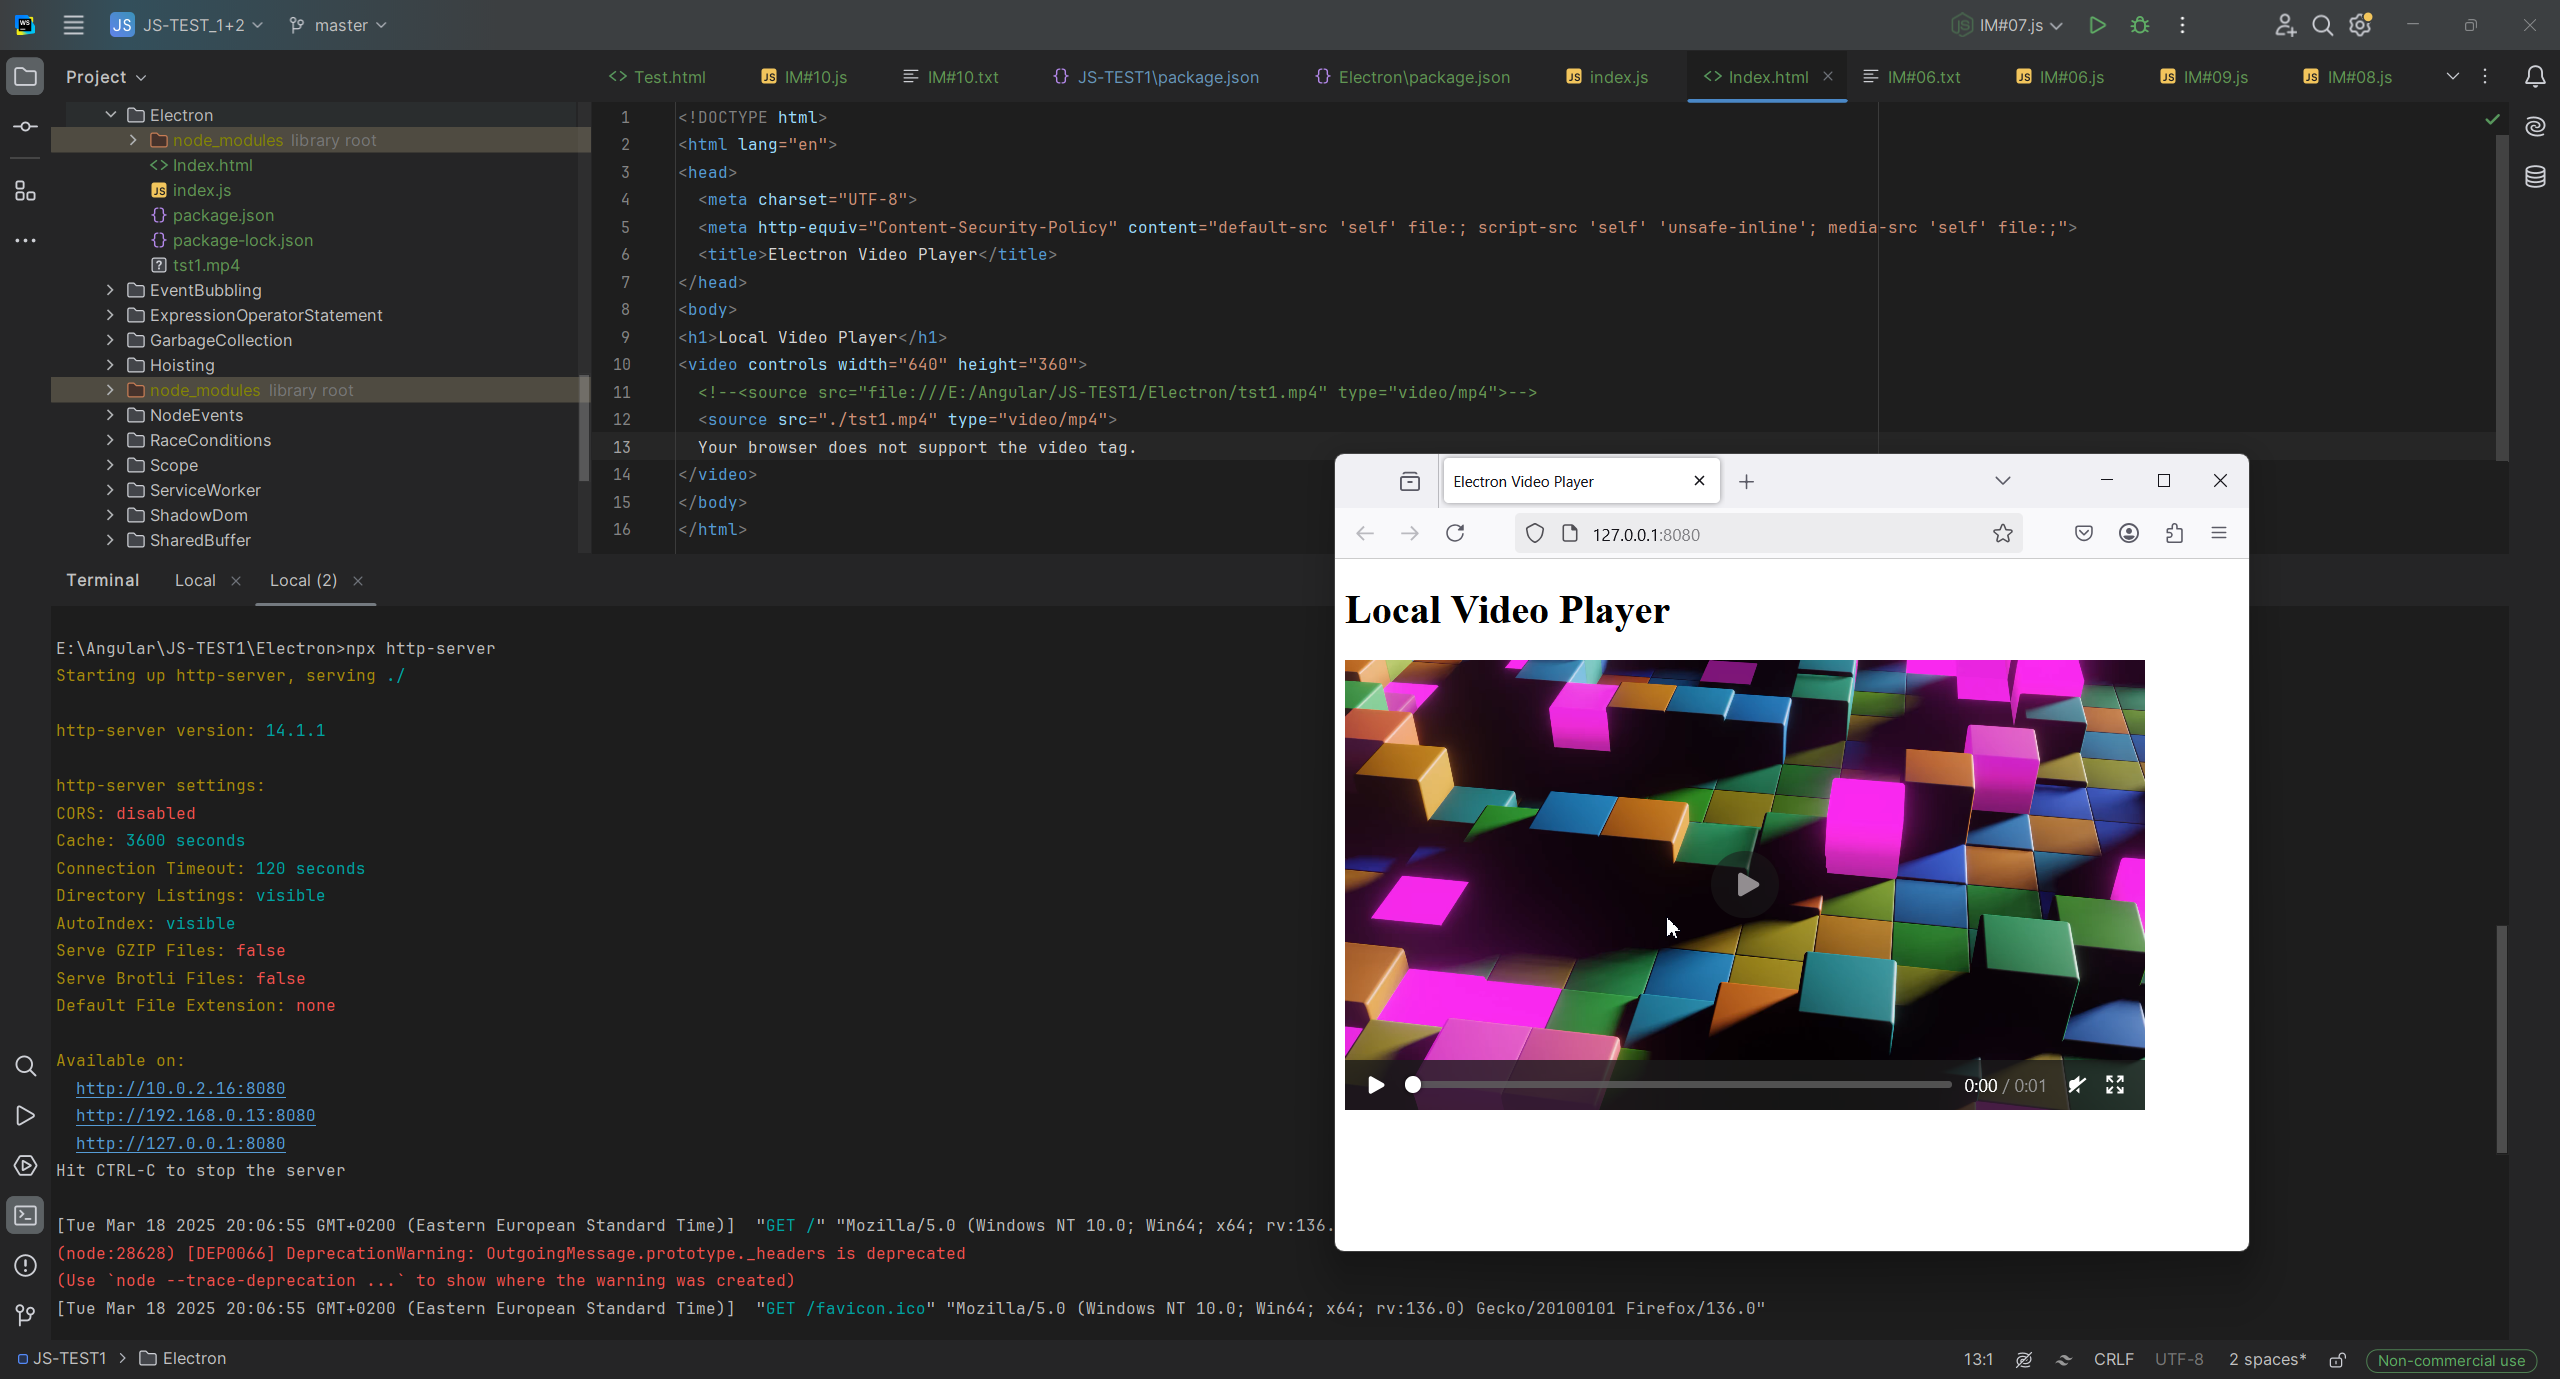
Task: Bookmark page with the star icon
Action: [x=2002, y=534]
